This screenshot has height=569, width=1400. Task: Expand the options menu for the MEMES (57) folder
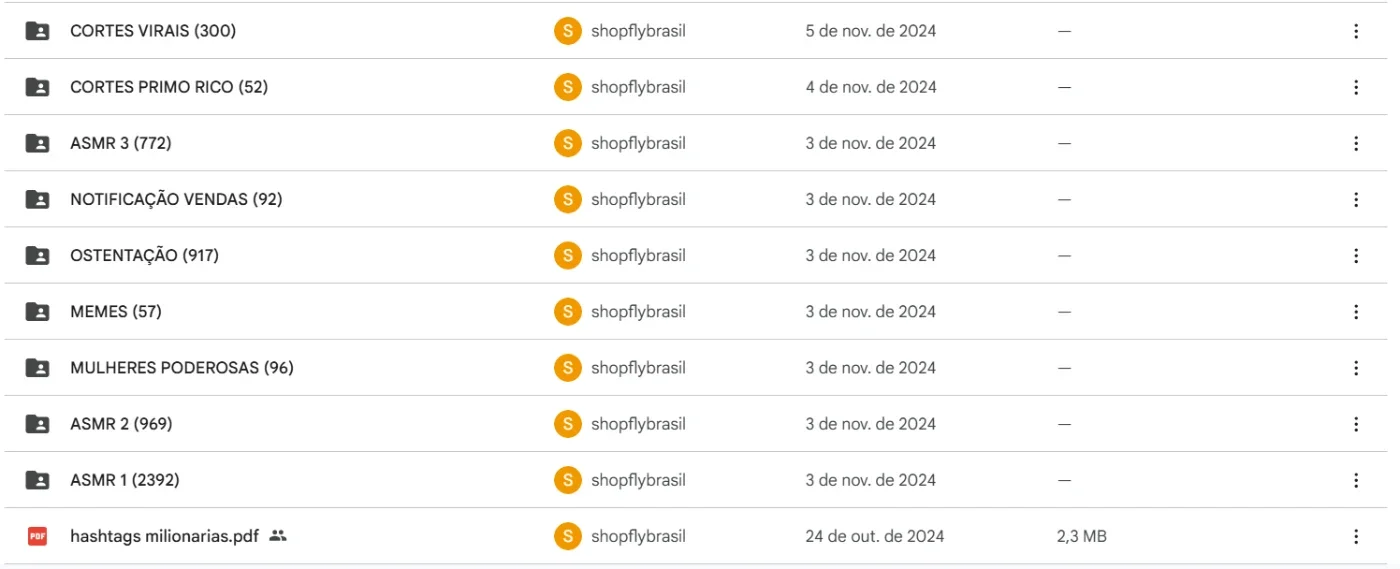[x=1356, y=311]
